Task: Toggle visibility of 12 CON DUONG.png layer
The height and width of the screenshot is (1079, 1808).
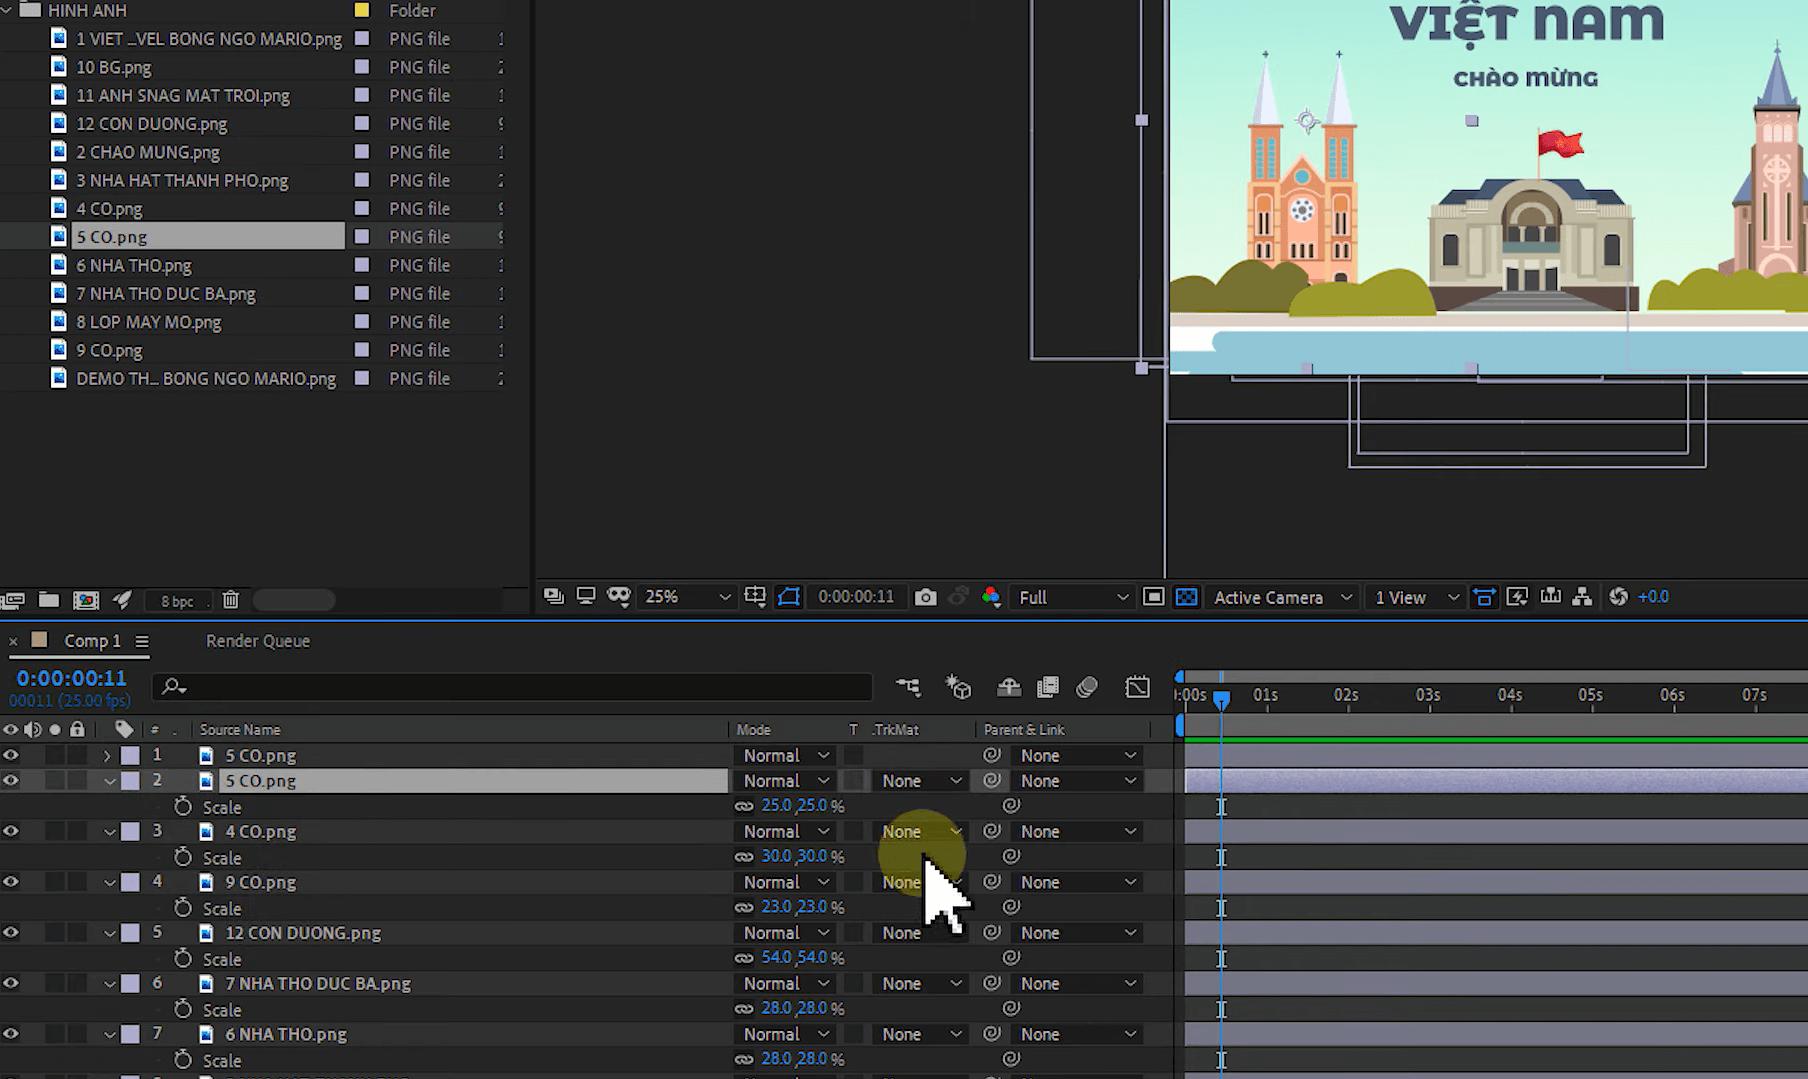Action: click(11, 932)
